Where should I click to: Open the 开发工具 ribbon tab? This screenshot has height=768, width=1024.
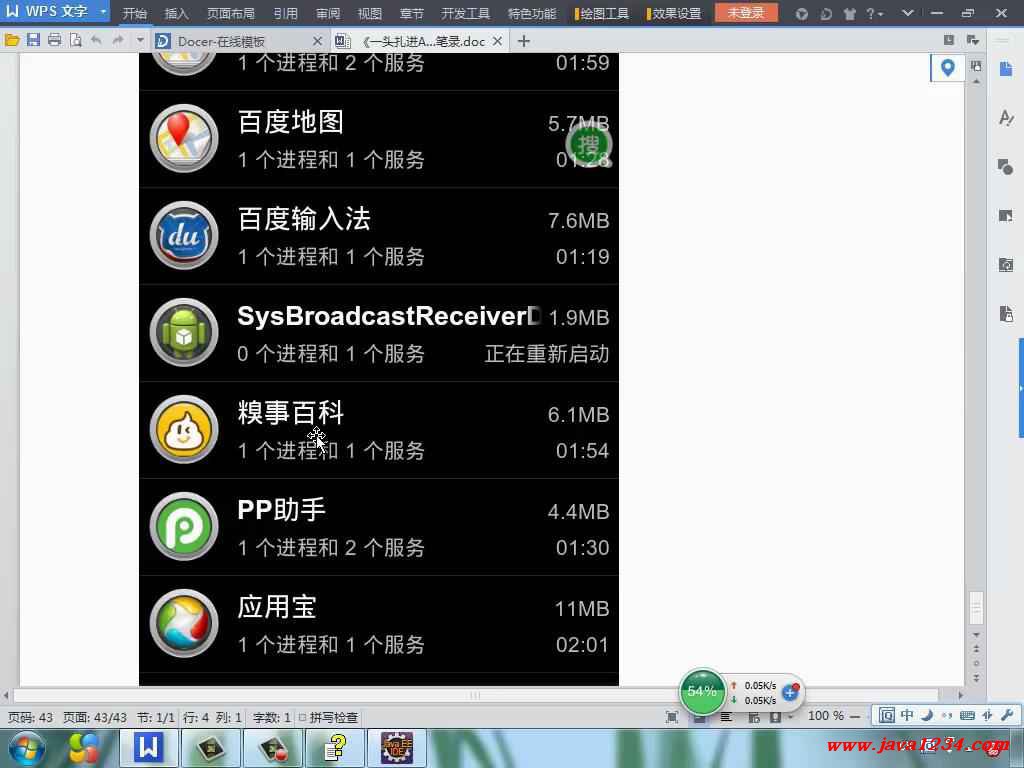point(466,13)
